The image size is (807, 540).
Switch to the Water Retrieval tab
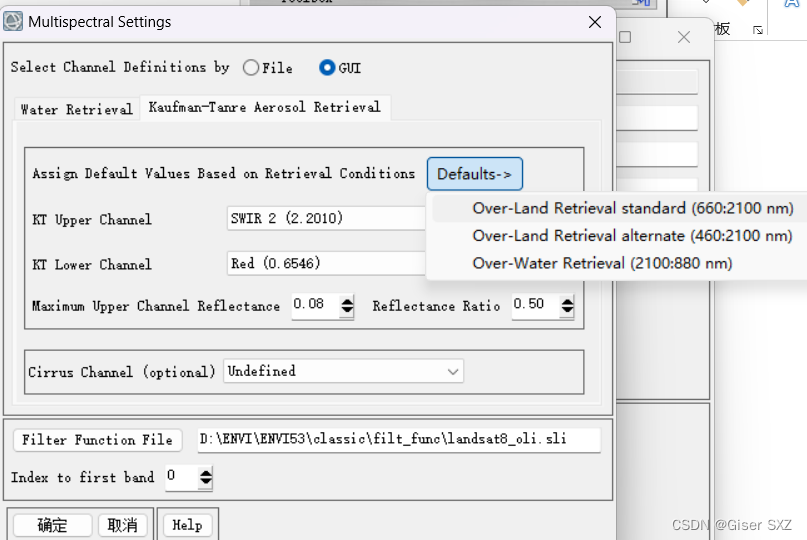(x=77, y=109)
